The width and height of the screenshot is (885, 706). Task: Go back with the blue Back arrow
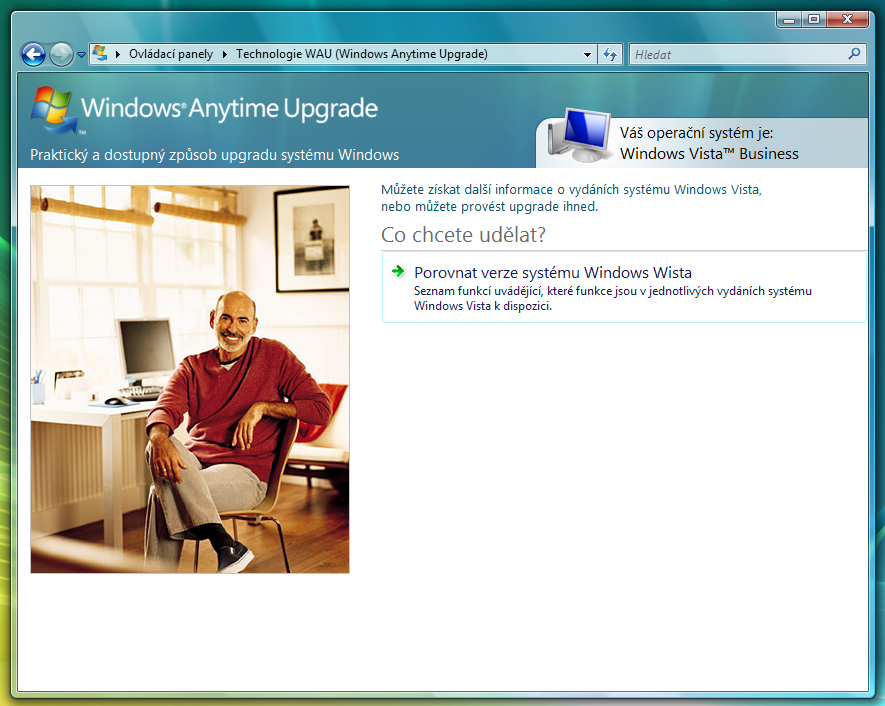tap(33, 55)
